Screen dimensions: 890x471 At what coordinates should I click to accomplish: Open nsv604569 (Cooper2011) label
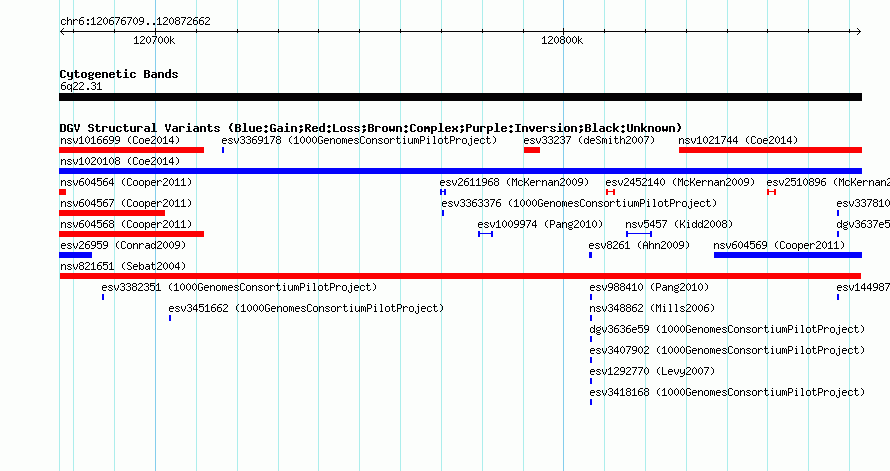[x=779, y=245]
